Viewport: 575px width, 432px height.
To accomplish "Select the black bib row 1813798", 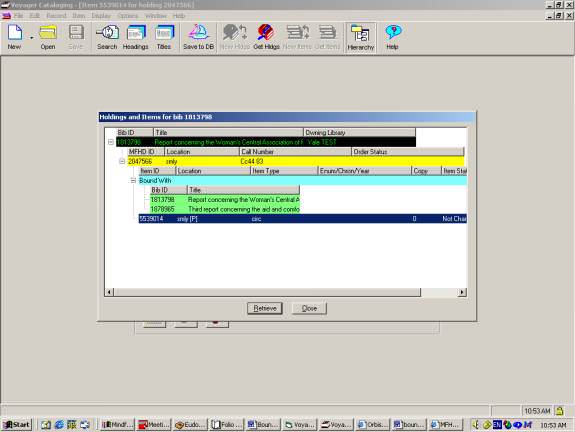I will [266, 142].
